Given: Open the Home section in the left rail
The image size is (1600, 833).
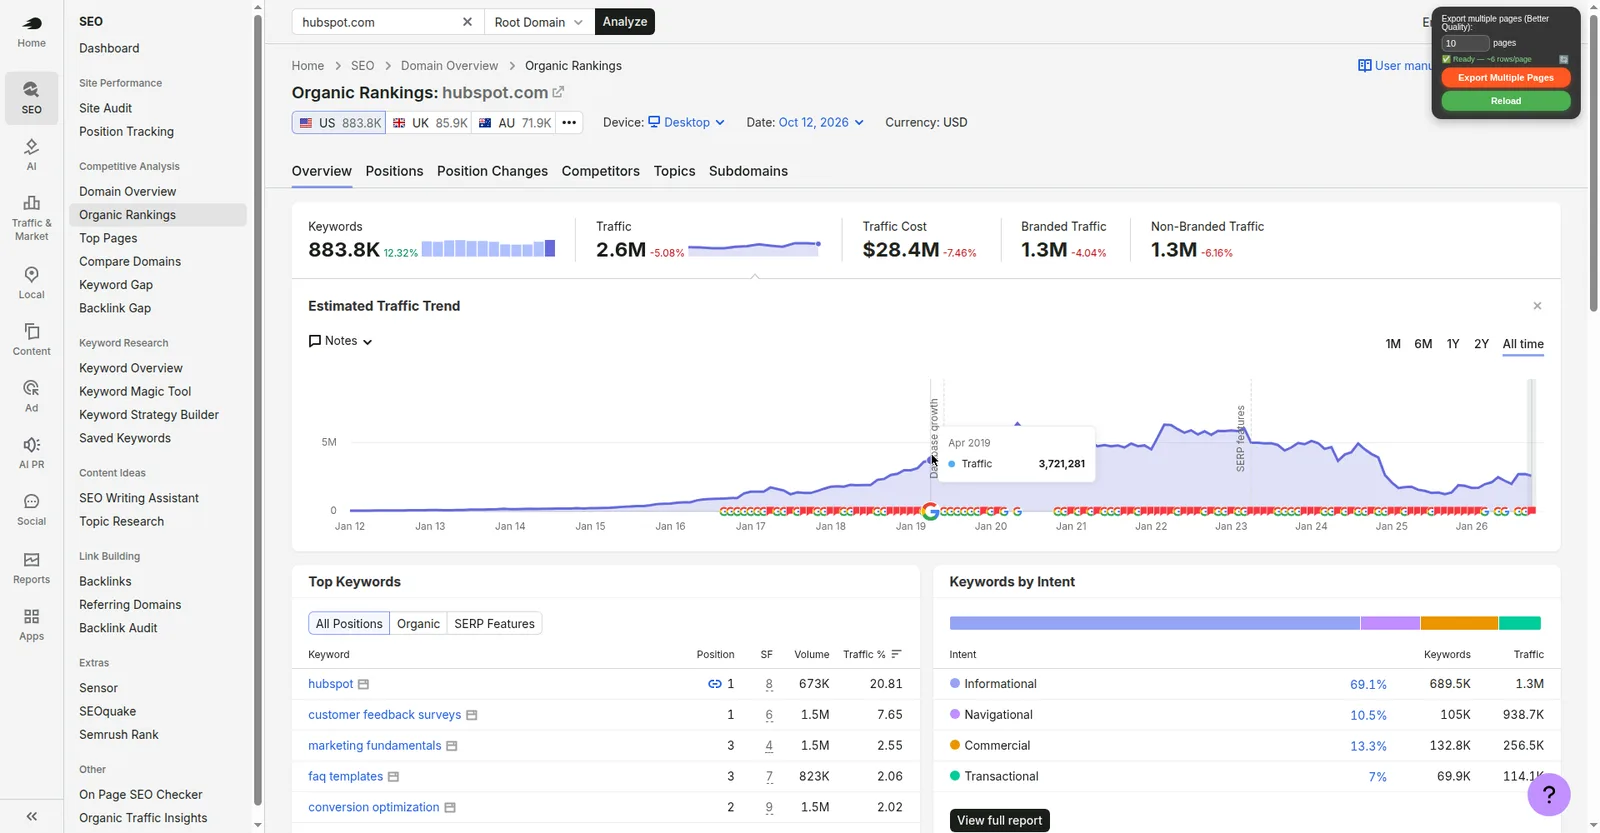Looking at the screenshot, I should 31,31.
